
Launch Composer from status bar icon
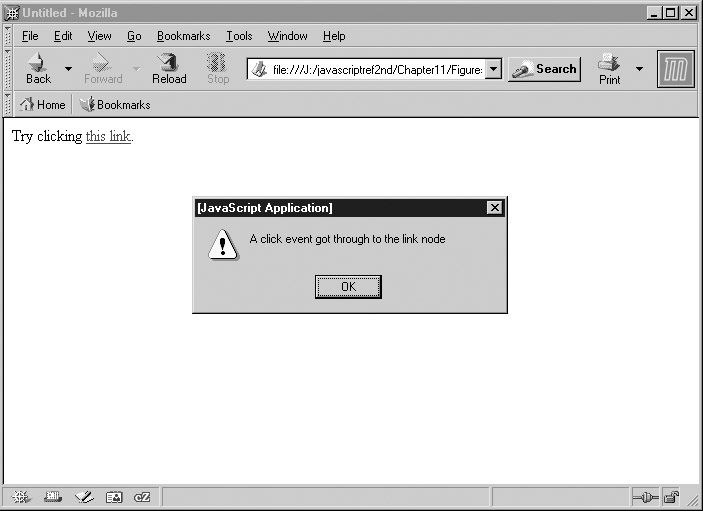84,497
